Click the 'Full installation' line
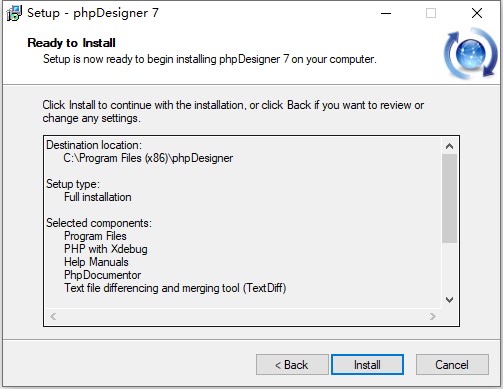The height and width of the screenshot is (389, 503). [x=98, y=197]
